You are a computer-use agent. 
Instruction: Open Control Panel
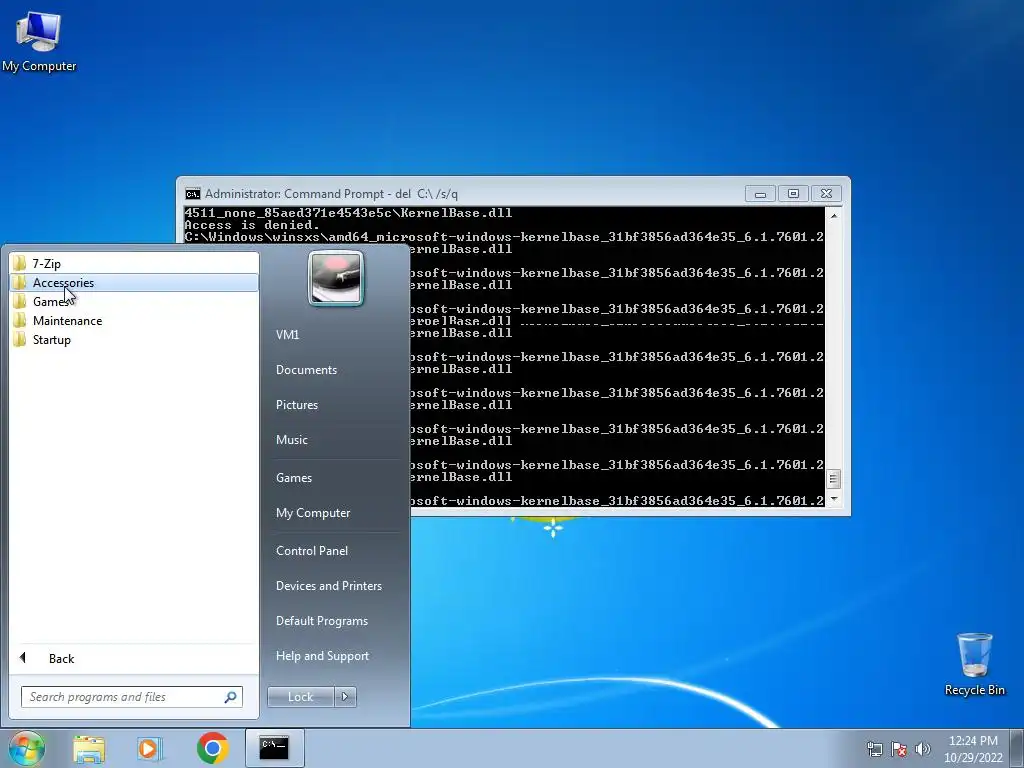click(x=312, y=551)
